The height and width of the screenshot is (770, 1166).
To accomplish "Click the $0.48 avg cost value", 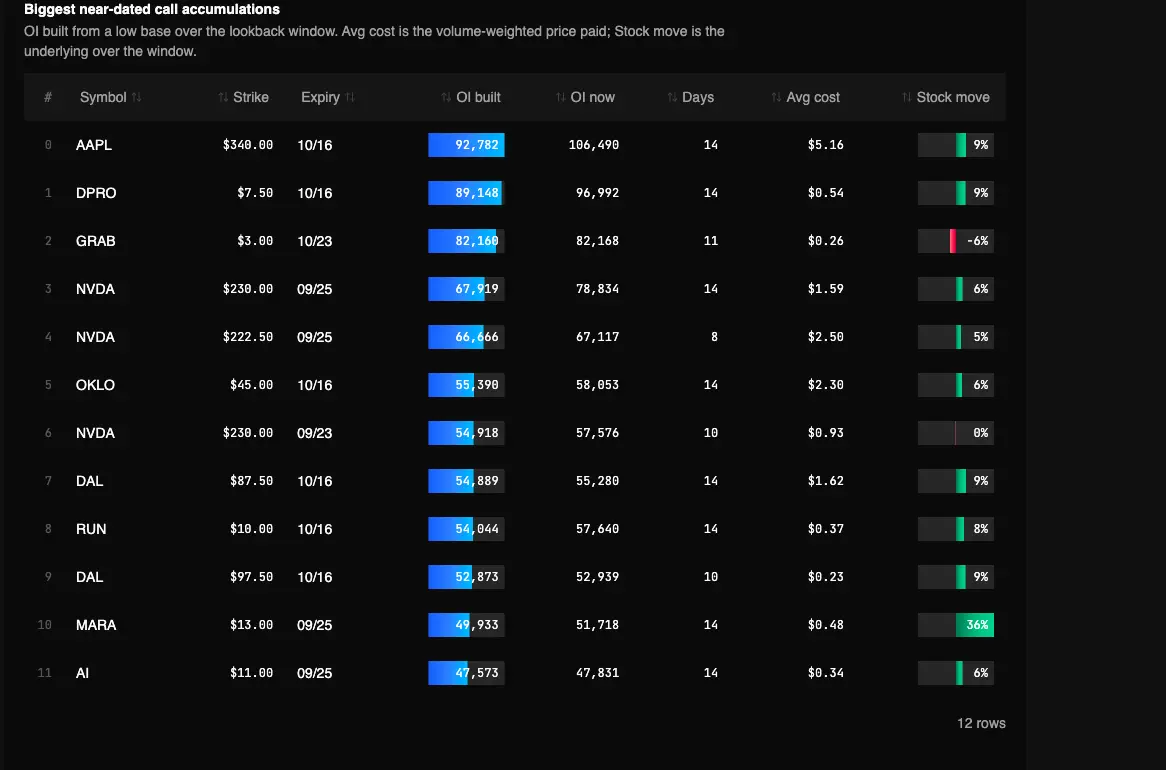I will click(825, 625).
